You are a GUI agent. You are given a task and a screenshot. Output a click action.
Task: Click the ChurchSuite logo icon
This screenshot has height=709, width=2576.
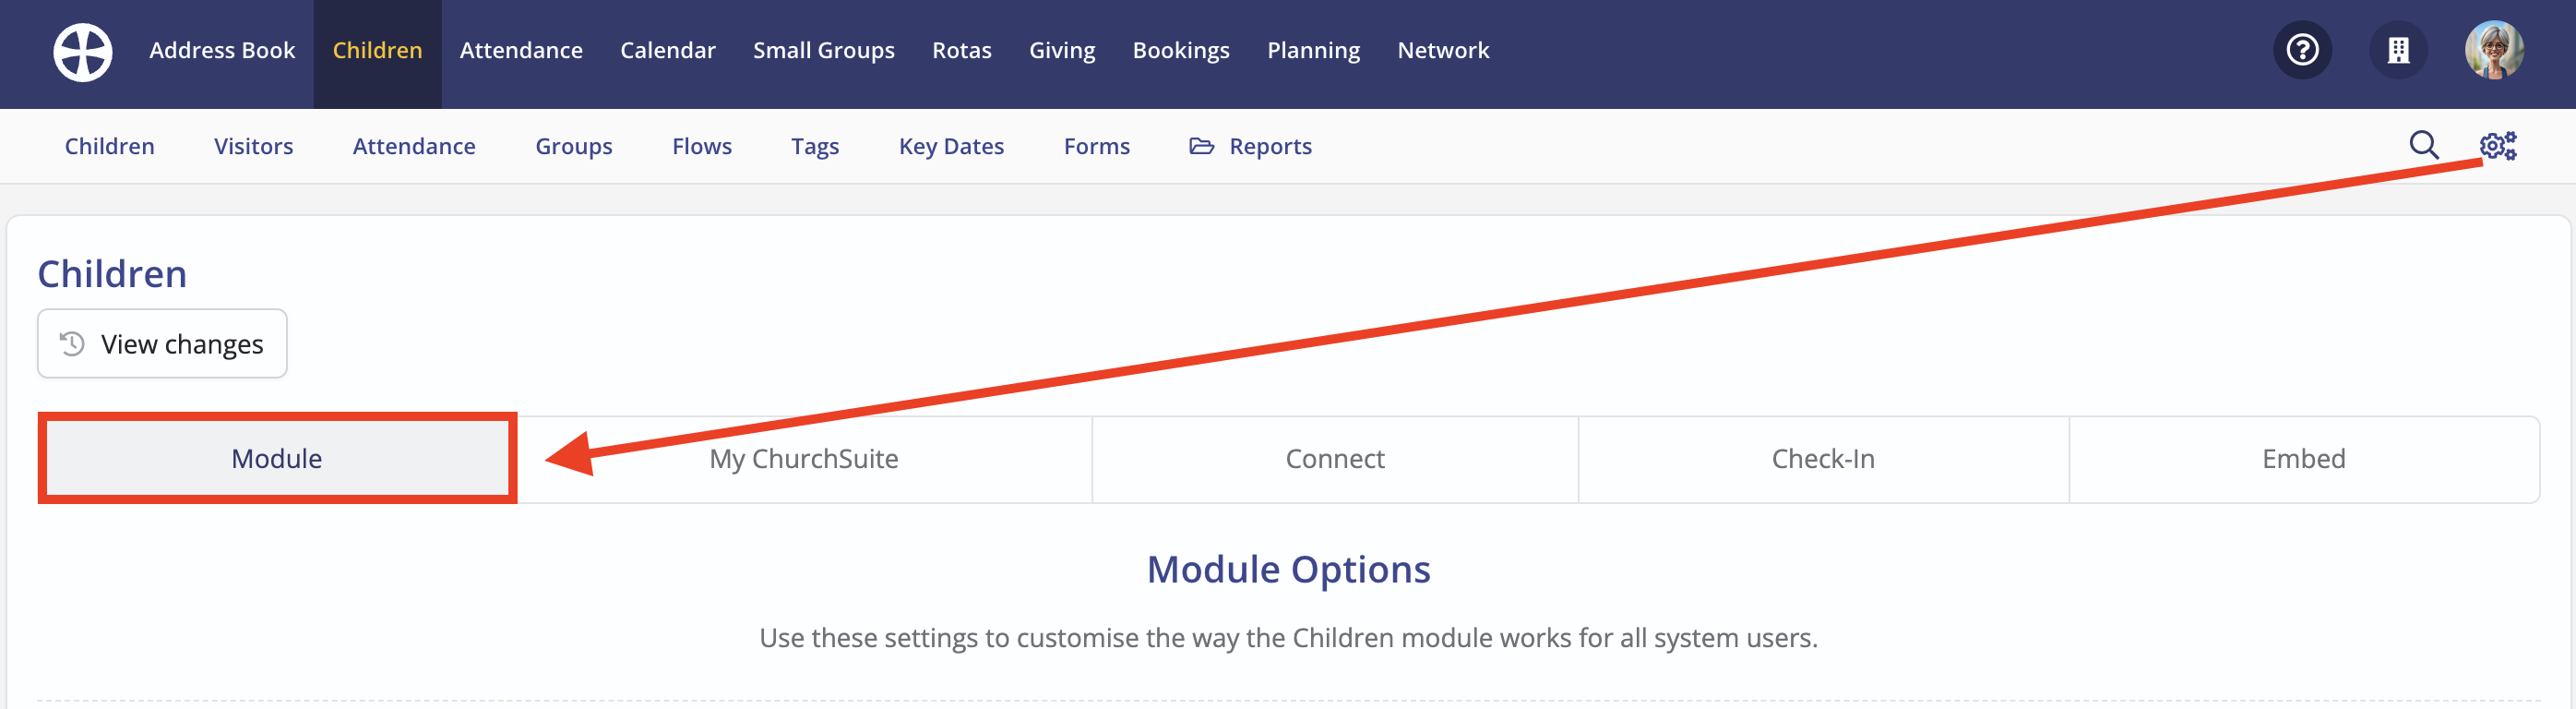coord(83,52)
